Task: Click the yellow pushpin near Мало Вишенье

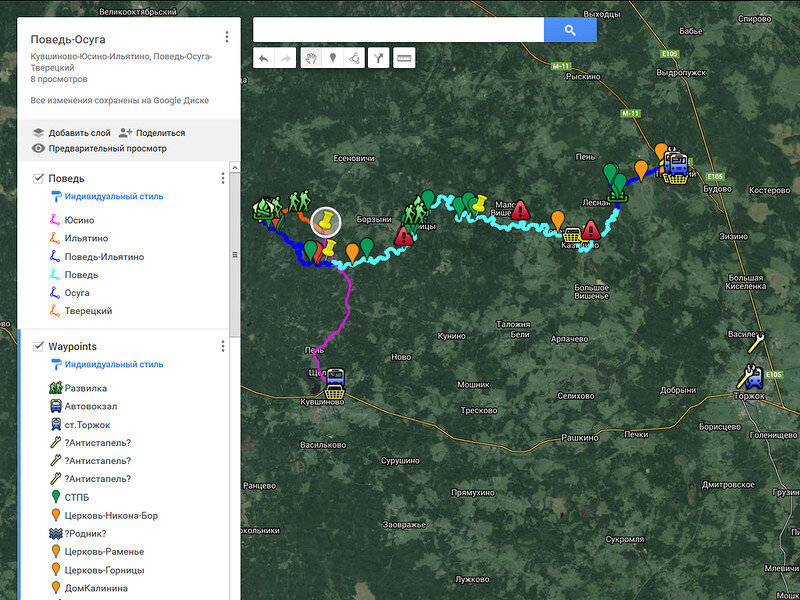Action: coord(478,204)
